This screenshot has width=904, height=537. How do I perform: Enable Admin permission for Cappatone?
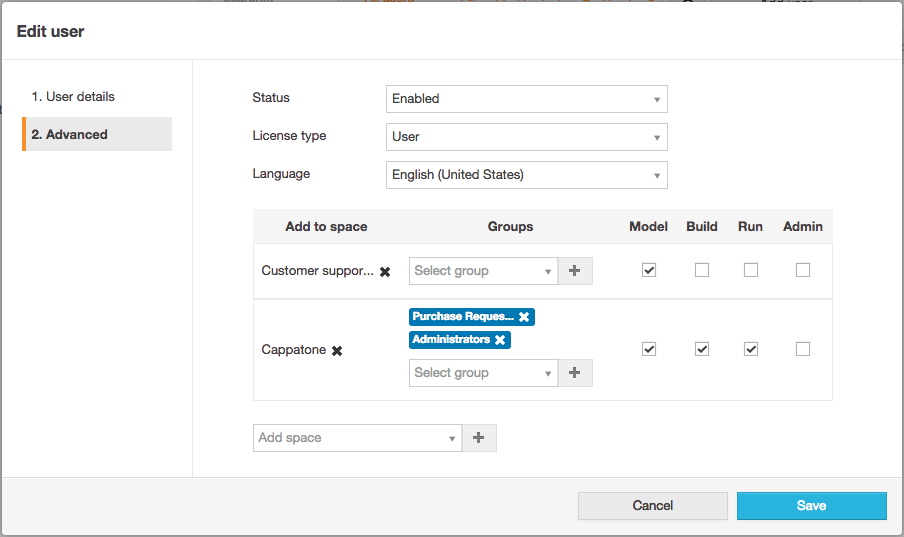point(802,349)
